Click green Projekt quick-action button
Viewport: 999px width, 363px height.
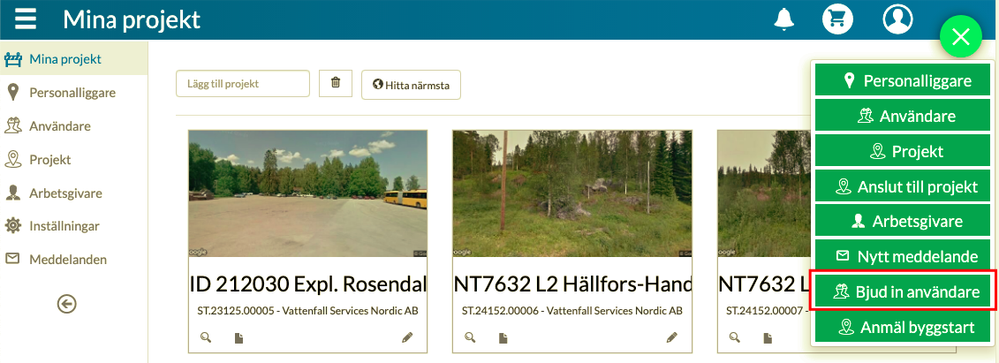903,151
